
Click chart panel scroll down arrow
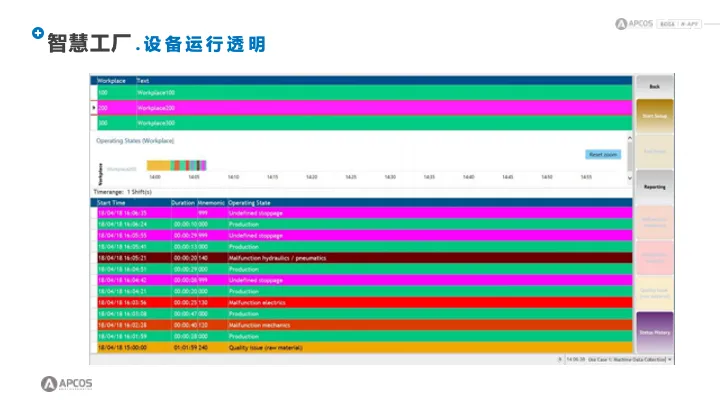630,178
